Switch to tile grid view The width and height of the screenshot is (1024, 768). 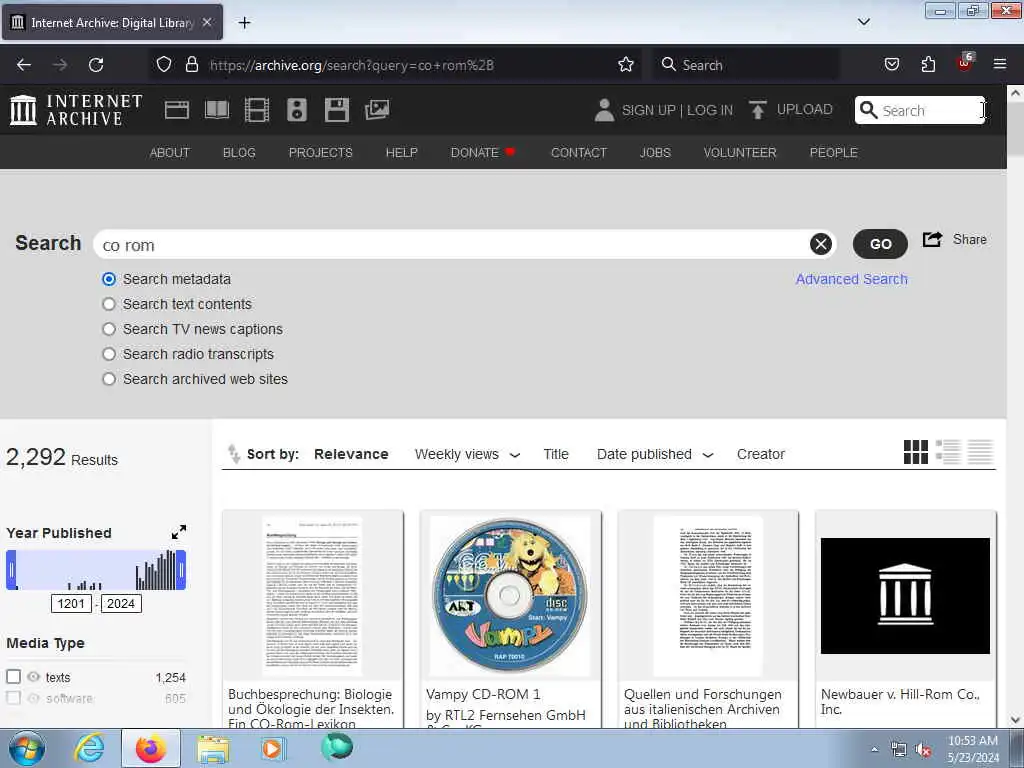(916, 452)
